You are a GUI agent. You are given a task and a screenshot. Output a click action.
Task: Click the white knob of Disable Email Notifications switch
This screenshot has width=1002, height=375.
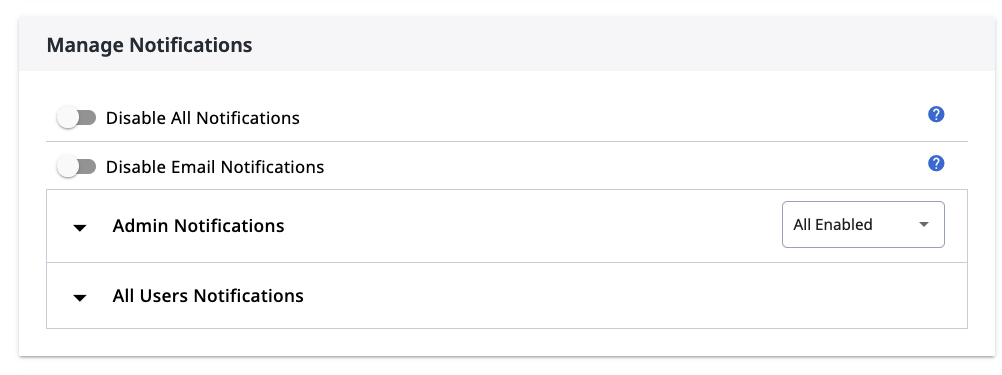click(67, 167)
